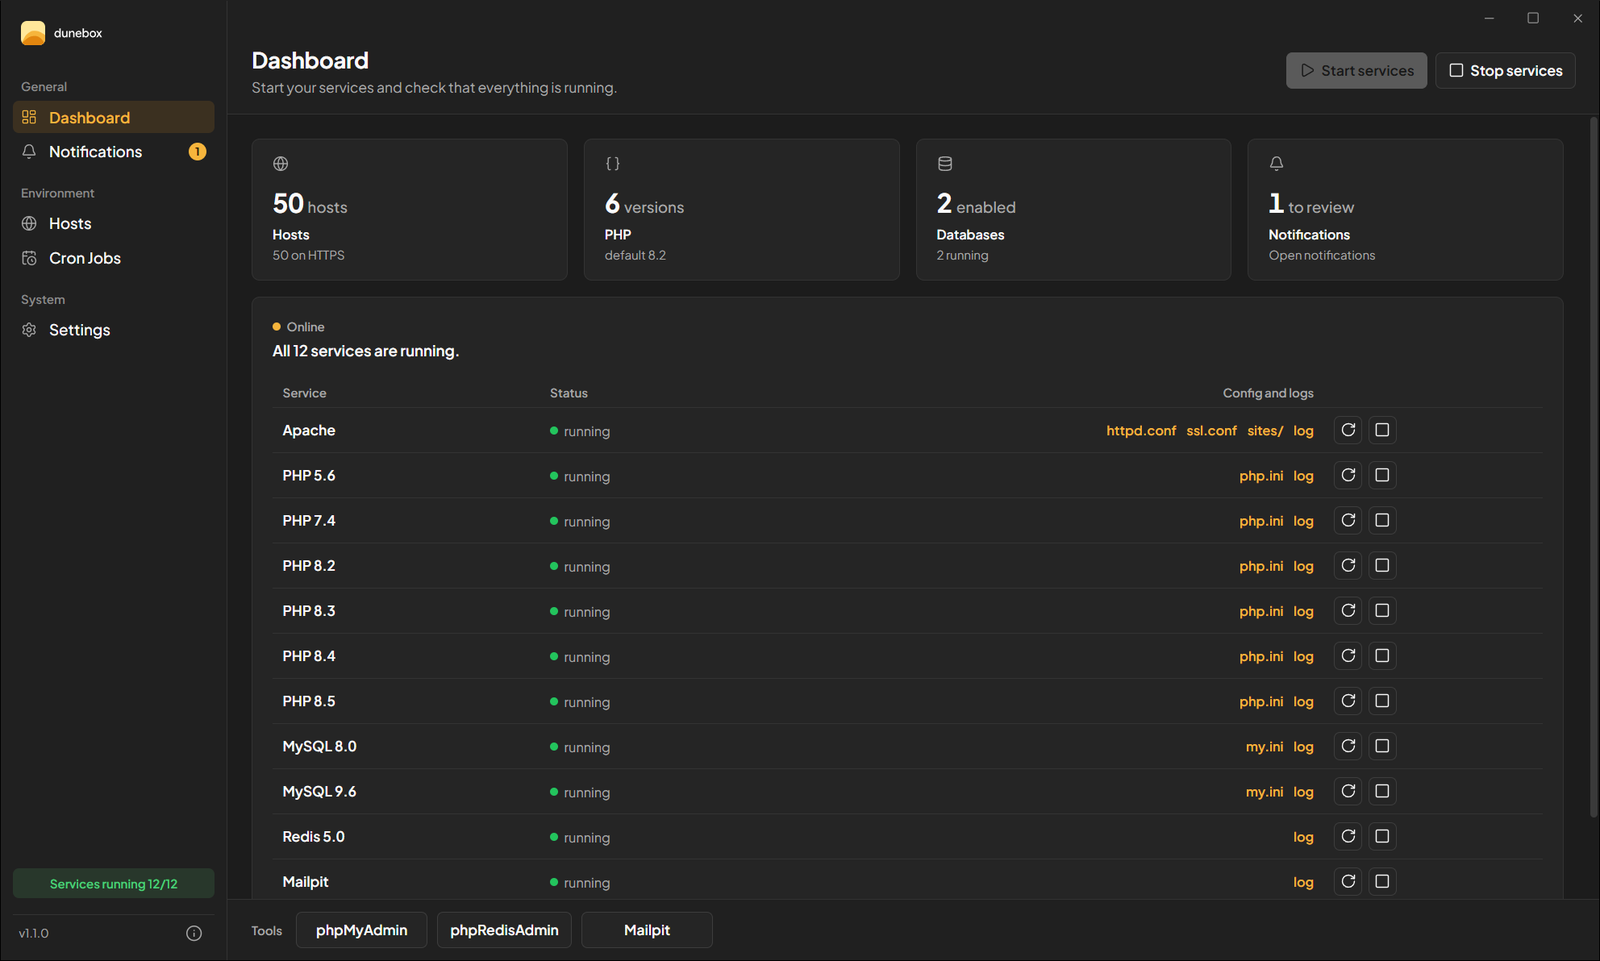This screenshot has width=1600, height=961.
Task: Open php.ini for PHP 8.2
Action: coord(1261,566)
